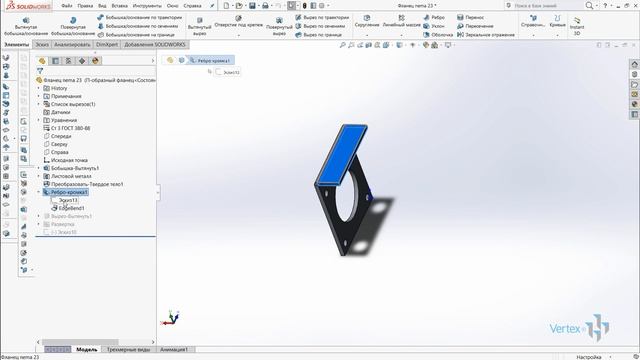Image resolution: width=640 pixels, height=360 pixels.
Task: Switch to DimXpertManager tab
Action: [82, 61]
